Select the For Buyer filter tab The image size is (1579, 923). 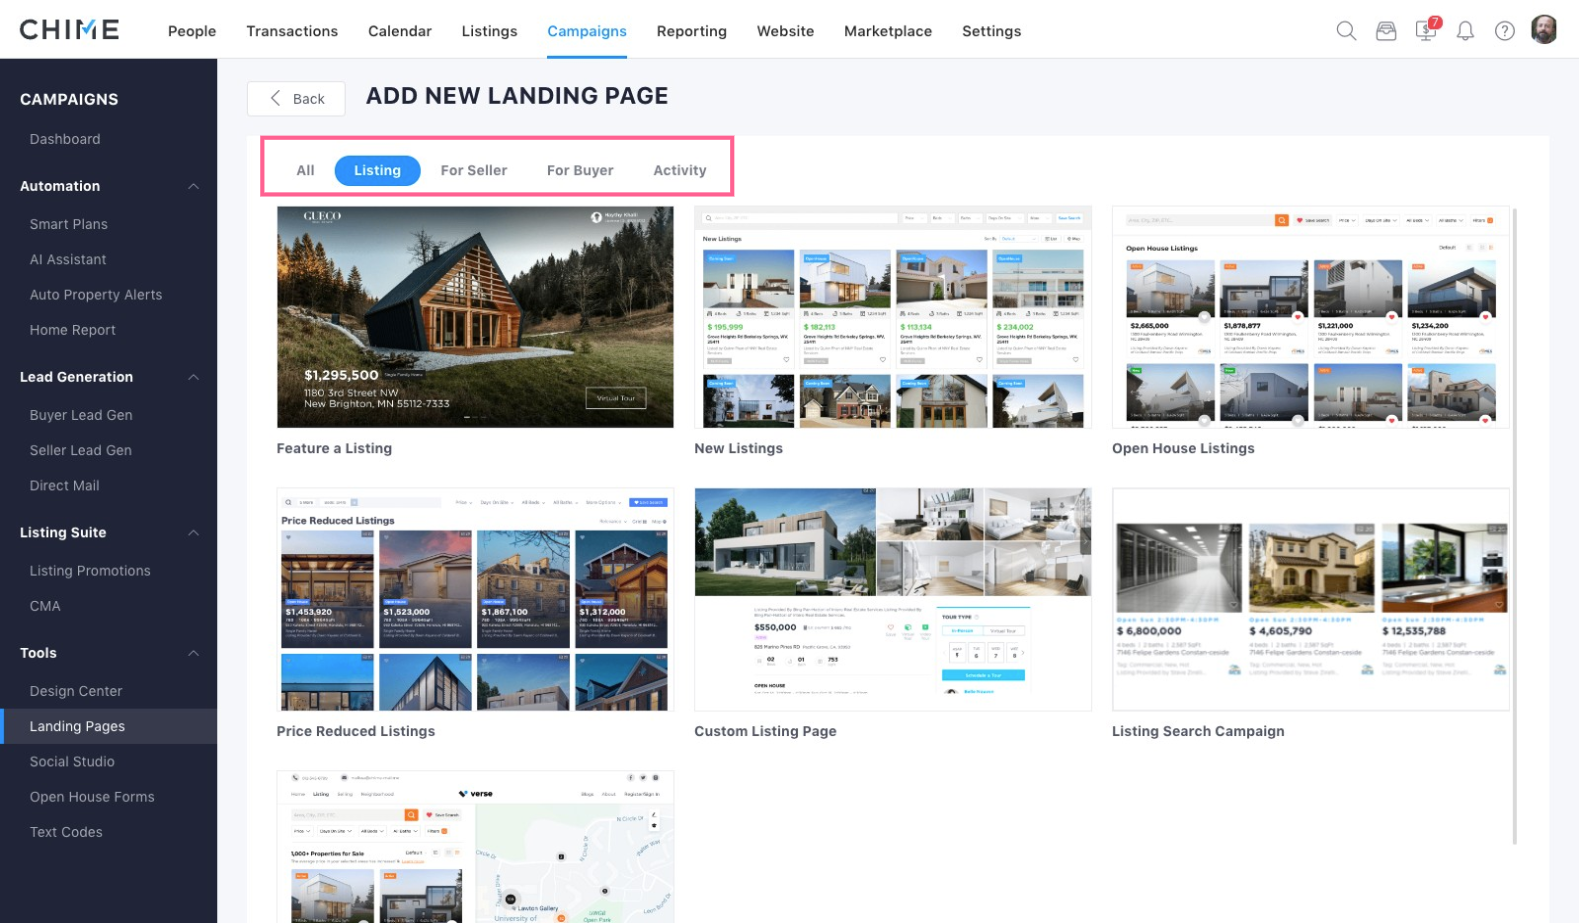click(x=580, y=170)
